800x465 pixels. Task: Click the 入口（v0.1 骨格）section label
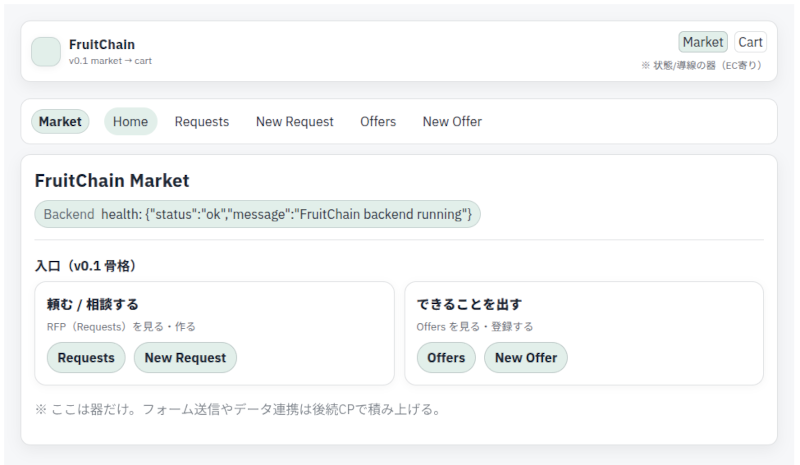(85, 266)
